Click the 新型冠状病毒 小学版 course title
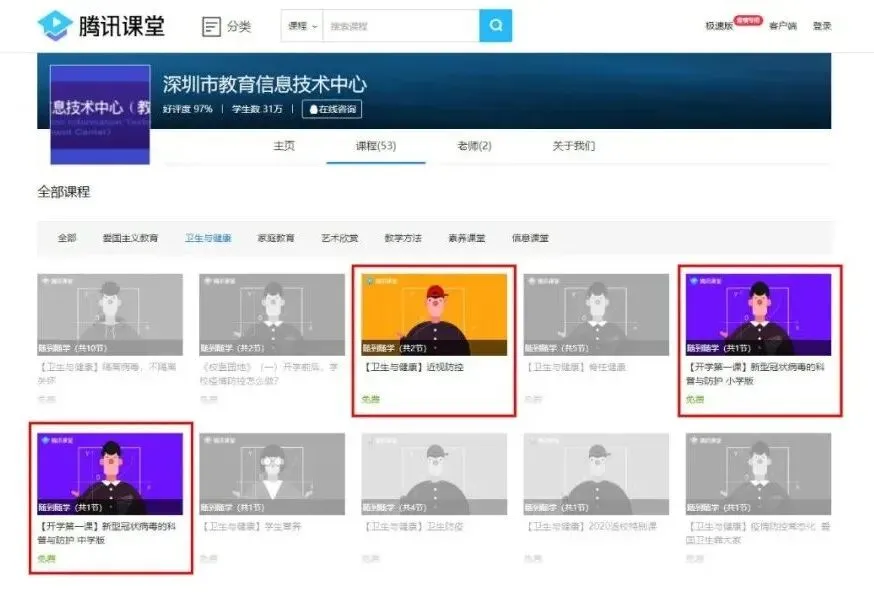Viewport: 874px width, 599px height. point(755,374)
